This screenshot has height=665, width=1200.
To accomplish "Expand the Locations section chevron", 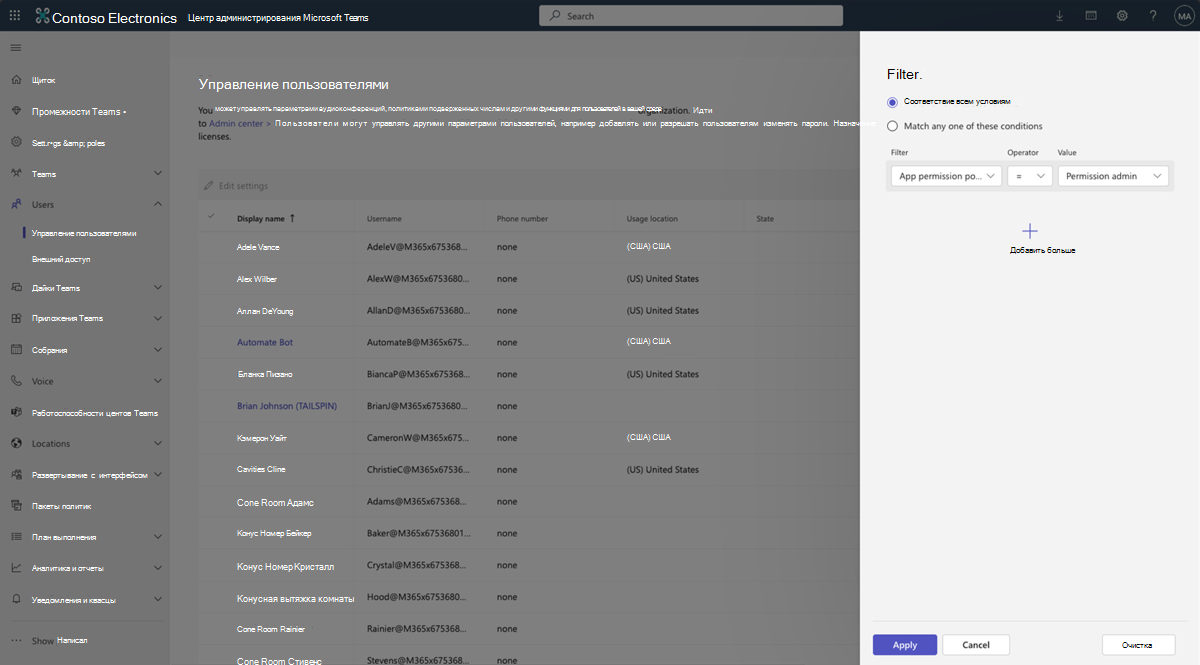I will point(158,443).
